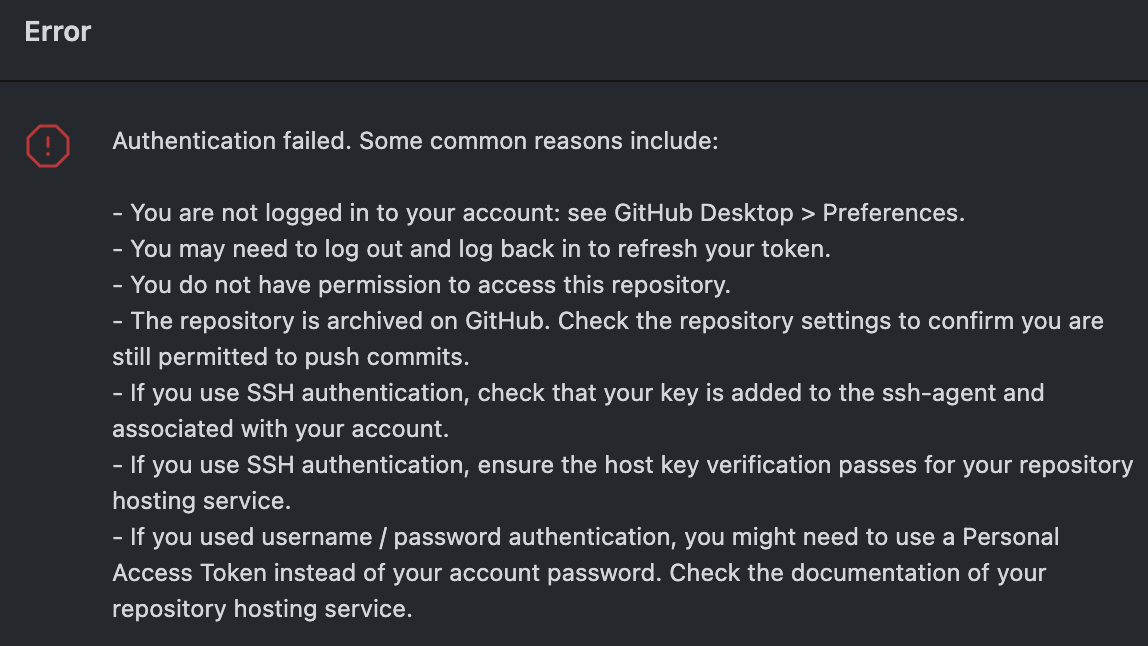Click the Authentication failed heading
This screenshot has width=1148, height=646.
pyautogui.click(x=227, y=140)
